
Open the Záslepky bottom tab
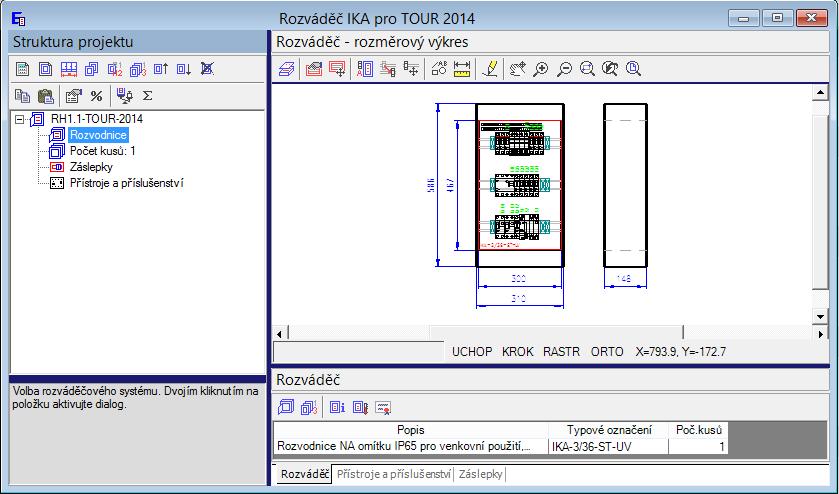tap(480, 474)
